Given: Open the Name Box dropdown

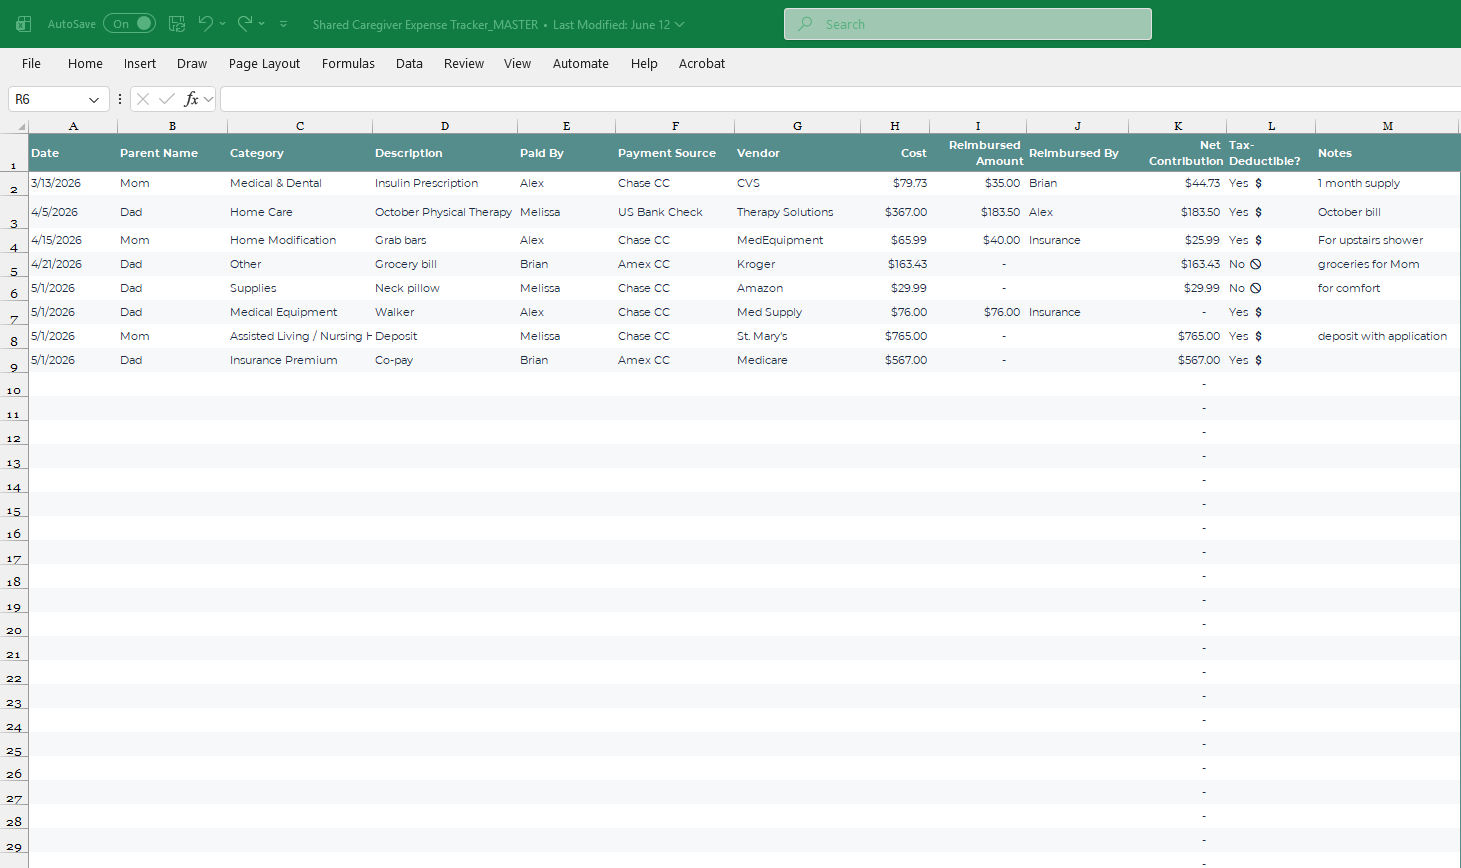Looking at the screenshot, I should 94,100.
